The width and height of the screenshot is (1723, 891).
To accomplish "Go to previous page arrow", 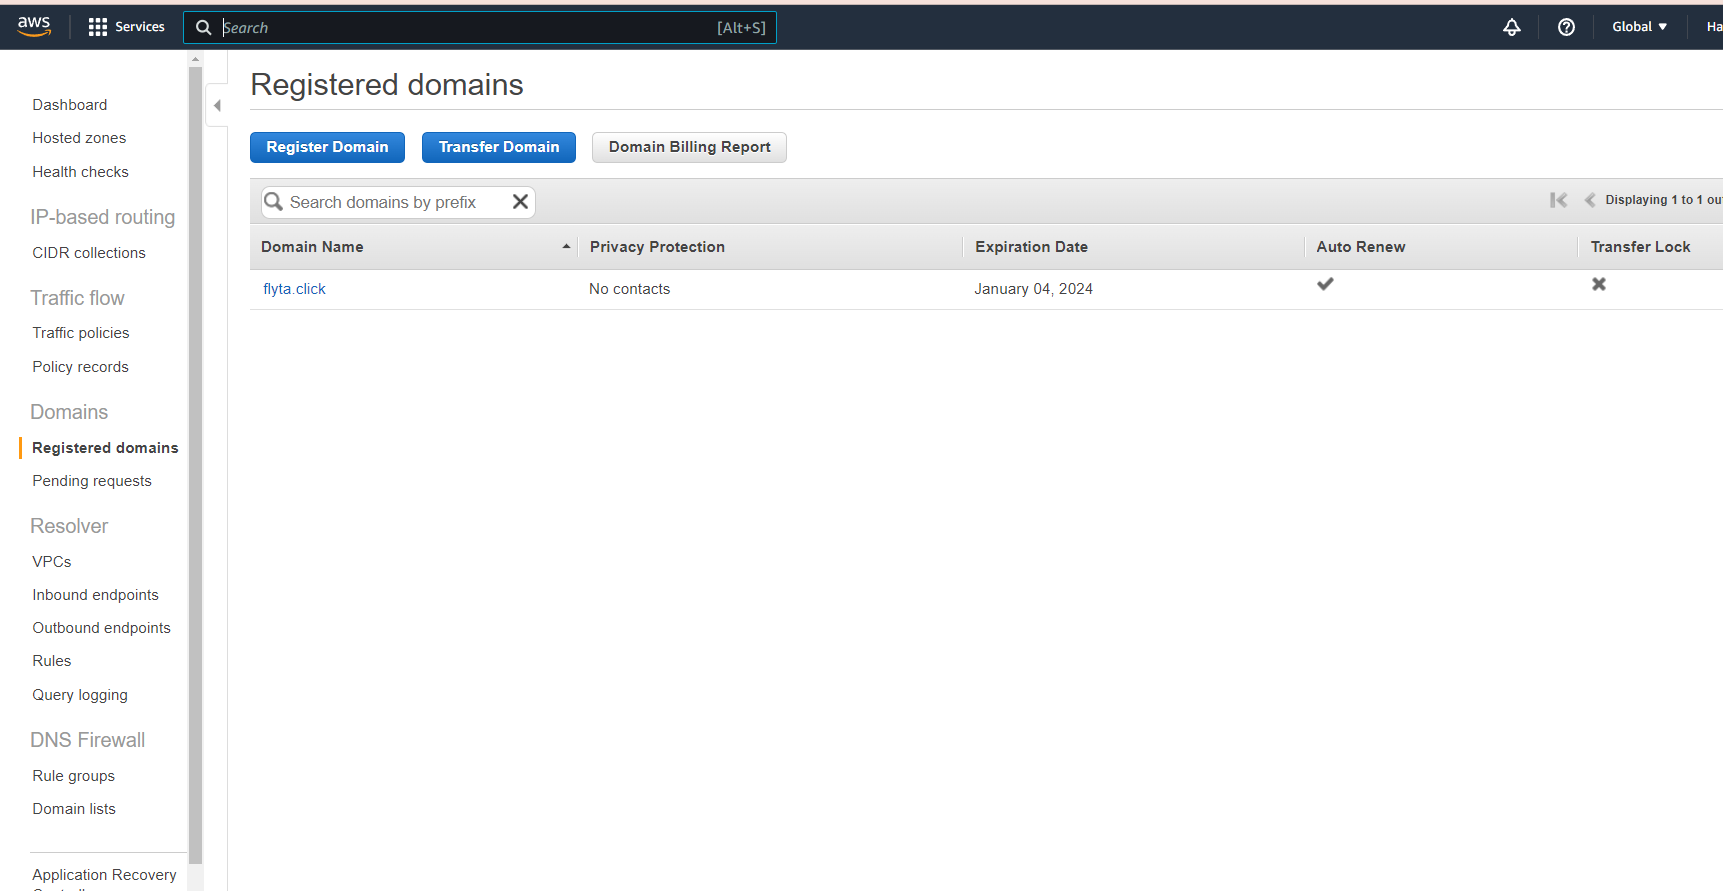I will 1589,200.
